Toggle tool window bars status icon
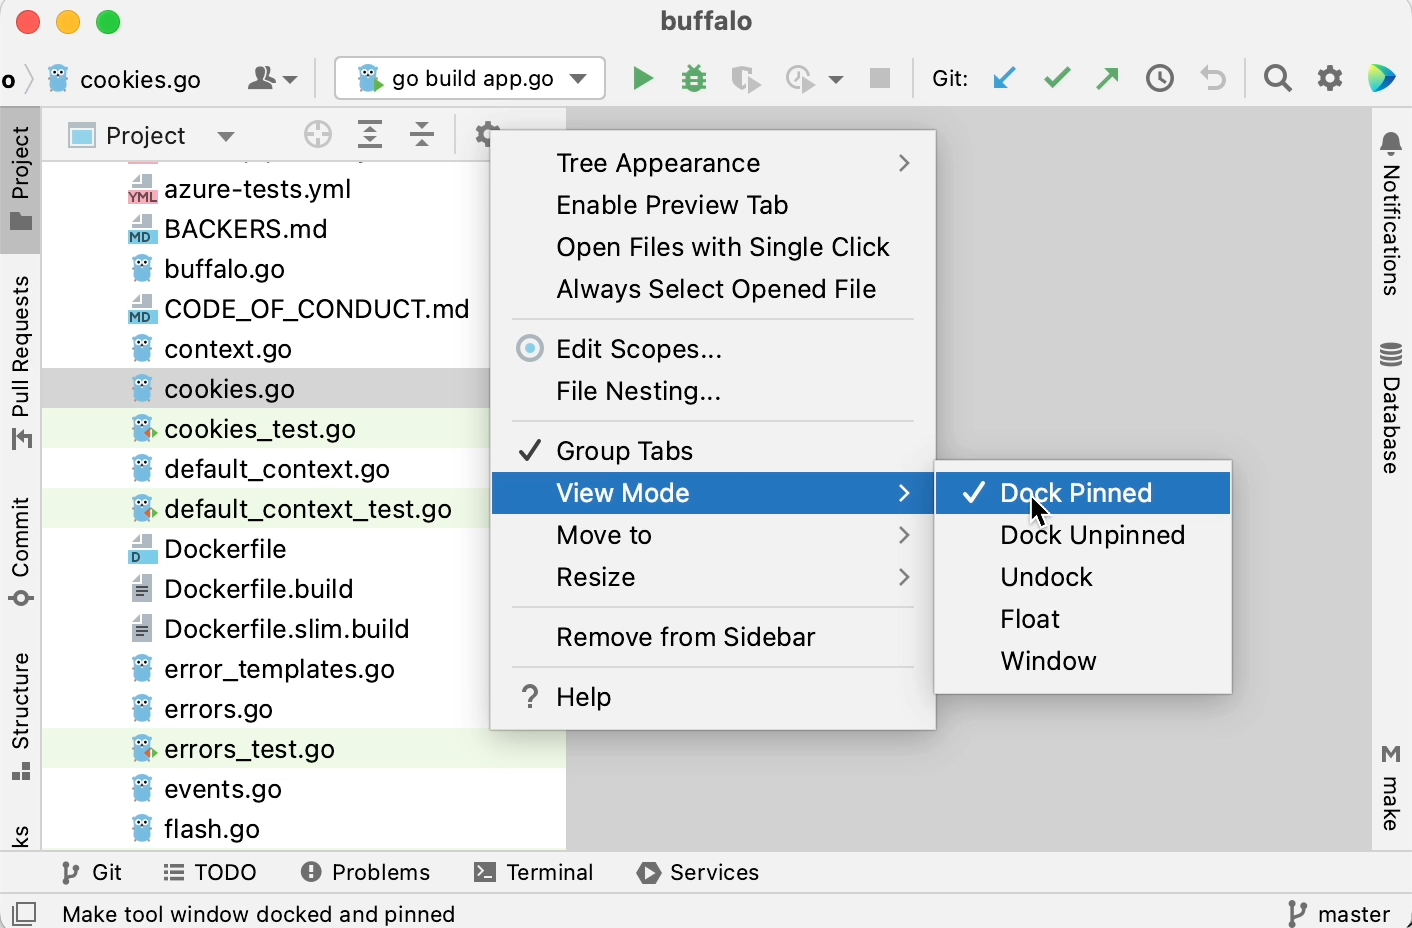This screenshot has width=1412, height=928. (25, 913)
